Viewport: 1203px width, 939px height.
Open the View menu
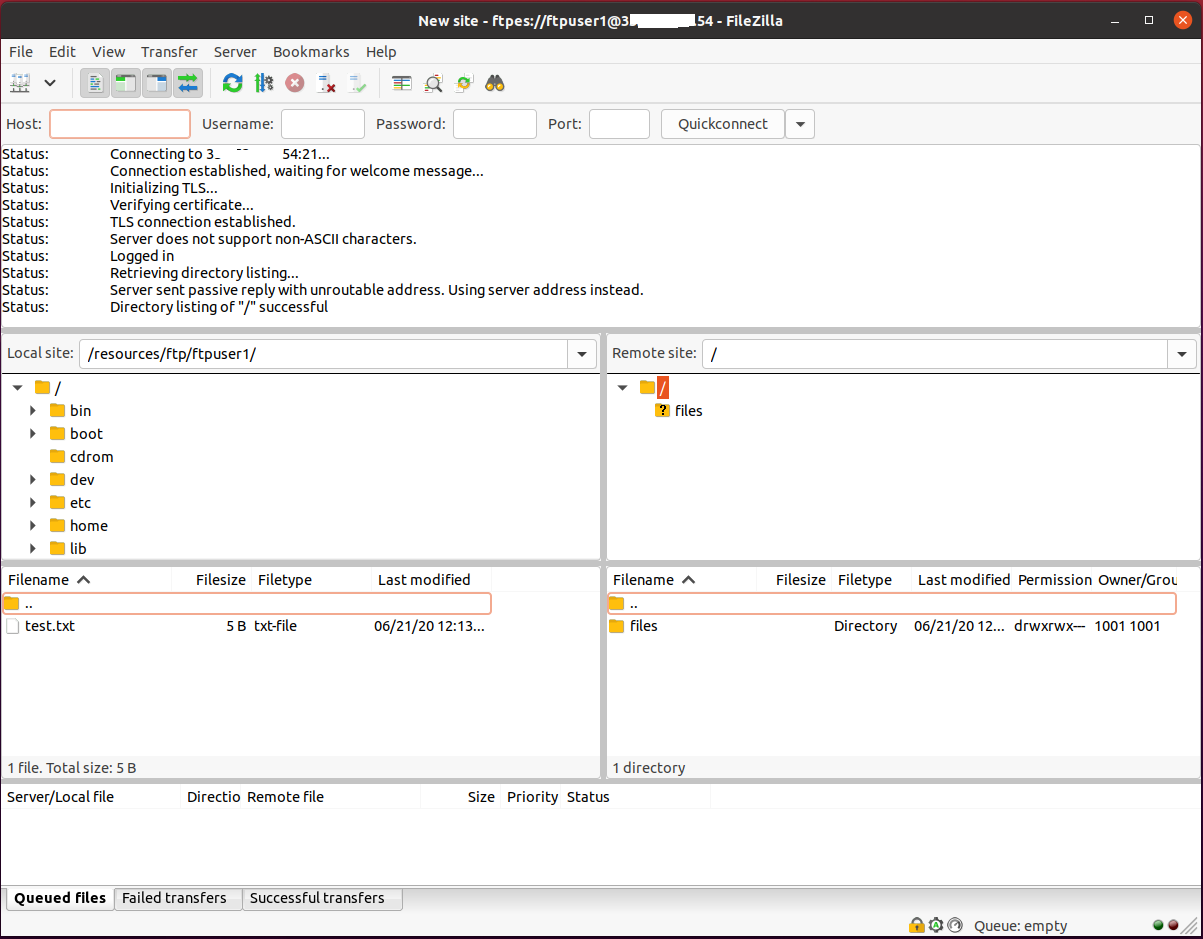pos(109,52)
